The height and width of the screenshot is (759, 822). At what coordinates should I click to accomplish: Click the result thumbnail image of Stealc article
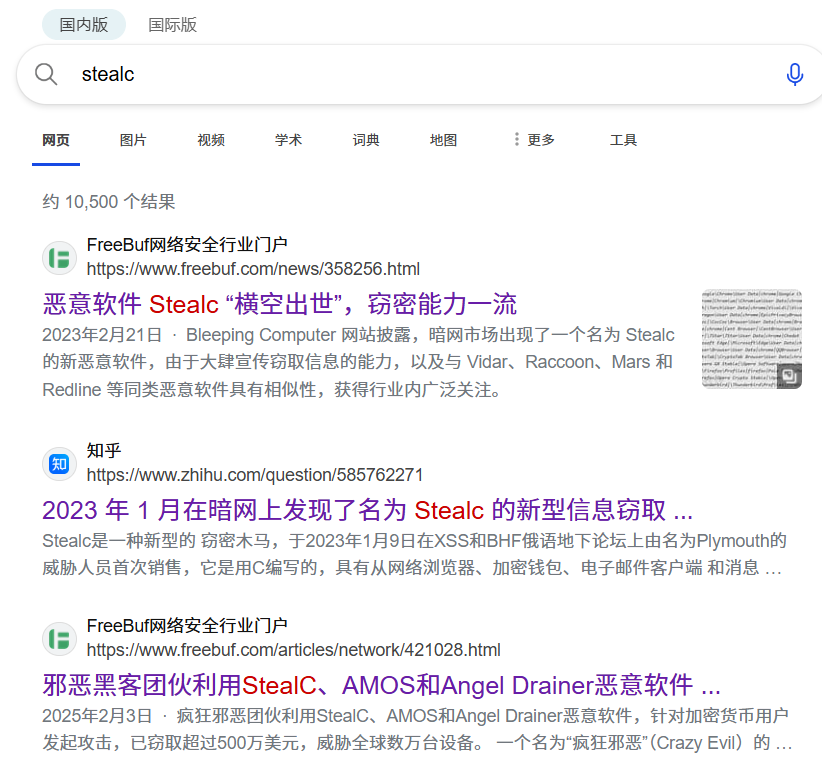click(752, 339)
